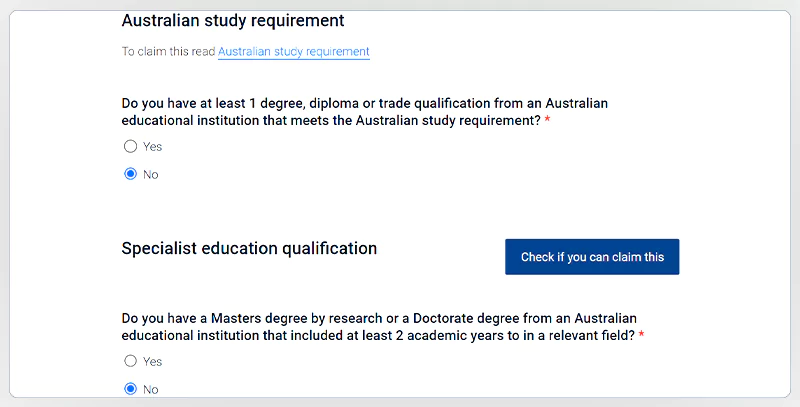The height and width of the screenshot is (407, 800).
Task: Open the Australian study requirement link
Action: click(294, 52)
